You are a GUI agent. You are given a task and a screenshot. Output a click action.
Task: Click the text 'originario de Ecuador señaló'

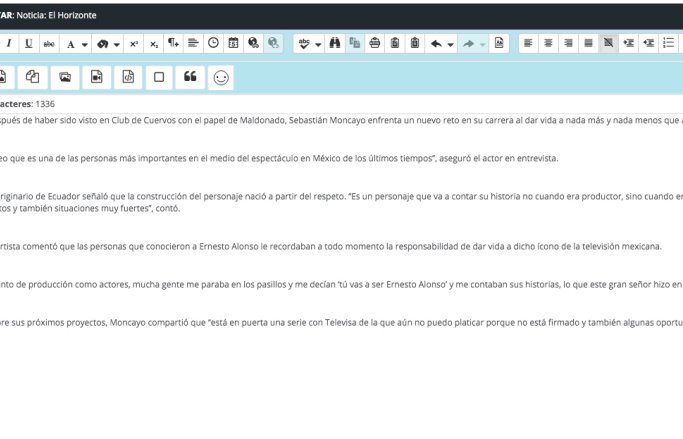(51, 196)
